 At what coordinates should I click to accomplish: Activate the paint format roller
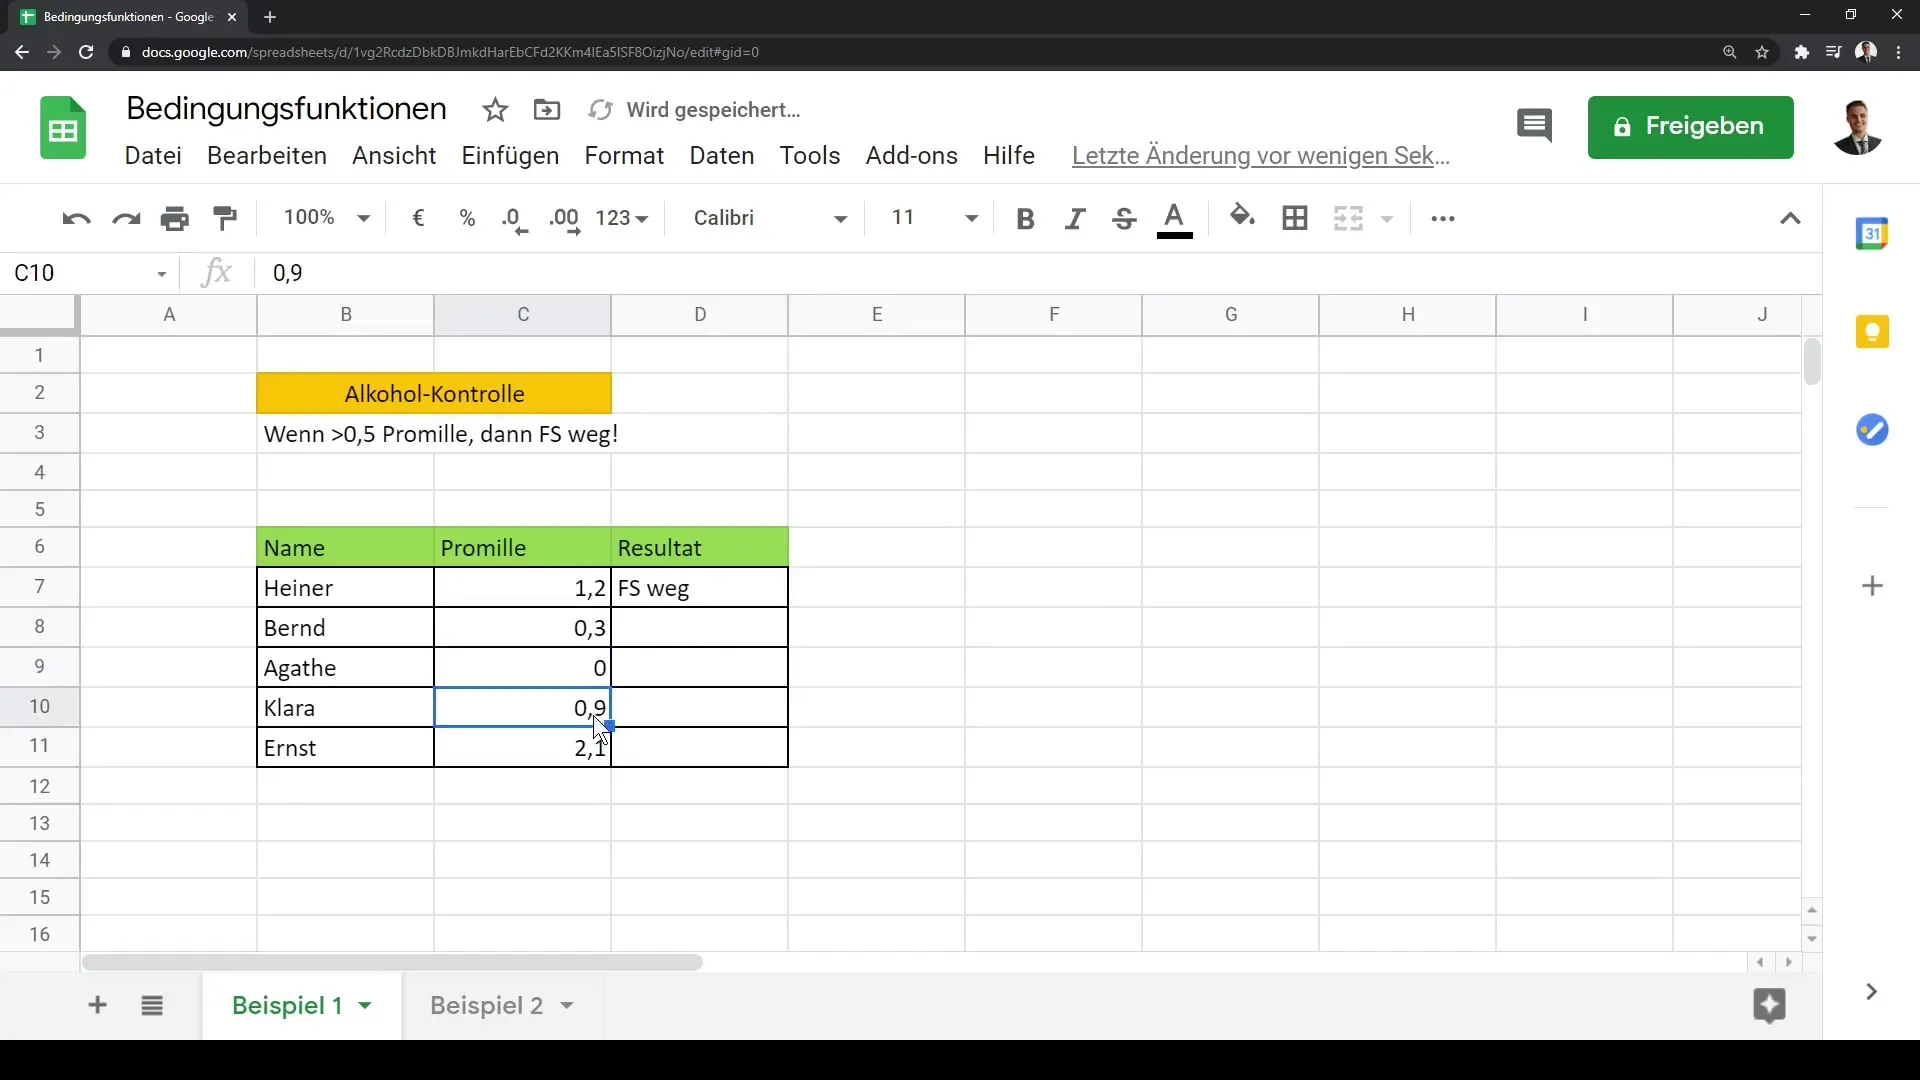pyautogui.click(x=226, y=218)
